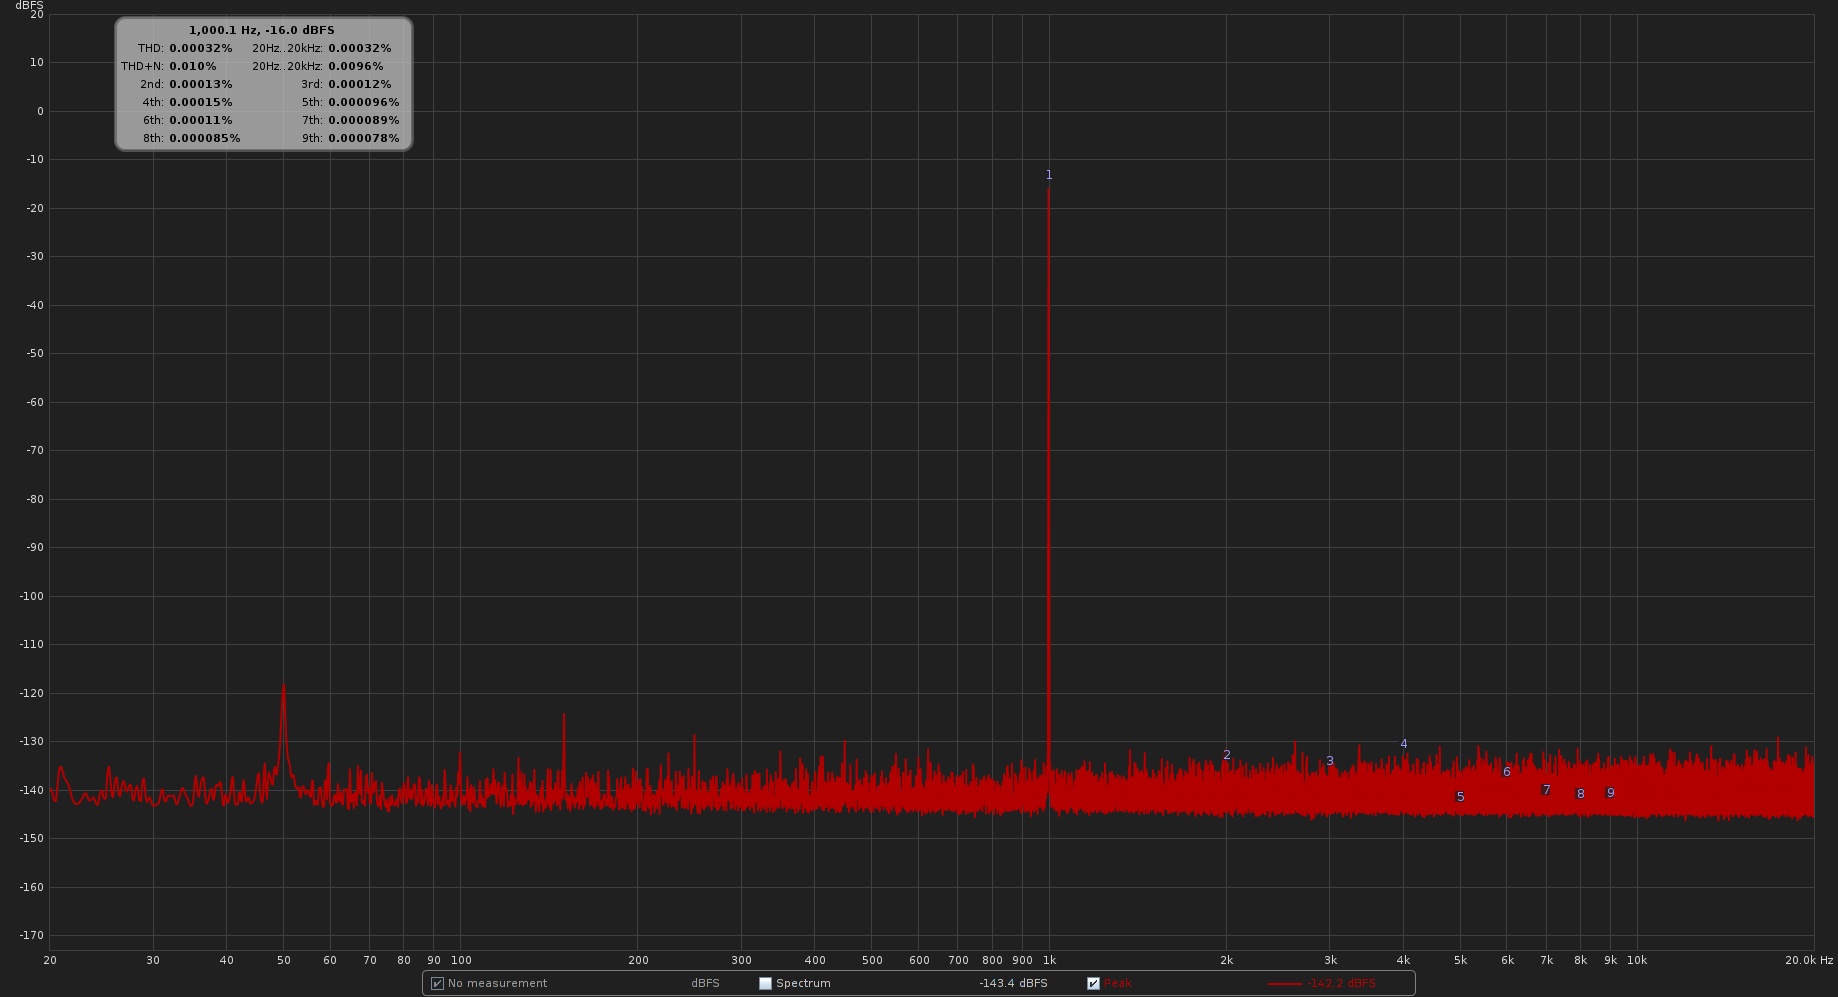Click the 20Hz..20kHz THD+N value '0.0096%'
The width and height of the screenshot is (1838, 997).
(x=356, y=66)
